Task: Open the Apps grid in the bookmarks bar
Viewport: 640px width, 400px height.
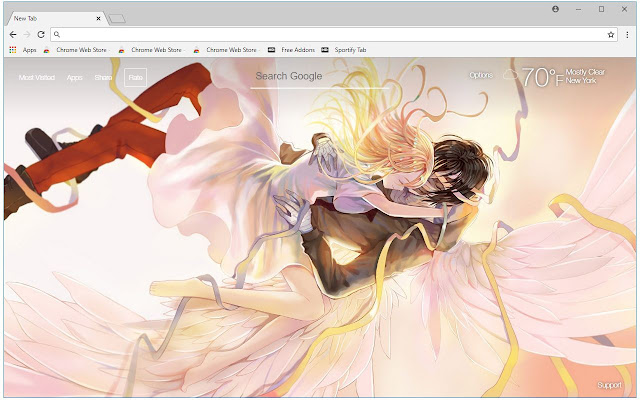Action: pos(22,50)
